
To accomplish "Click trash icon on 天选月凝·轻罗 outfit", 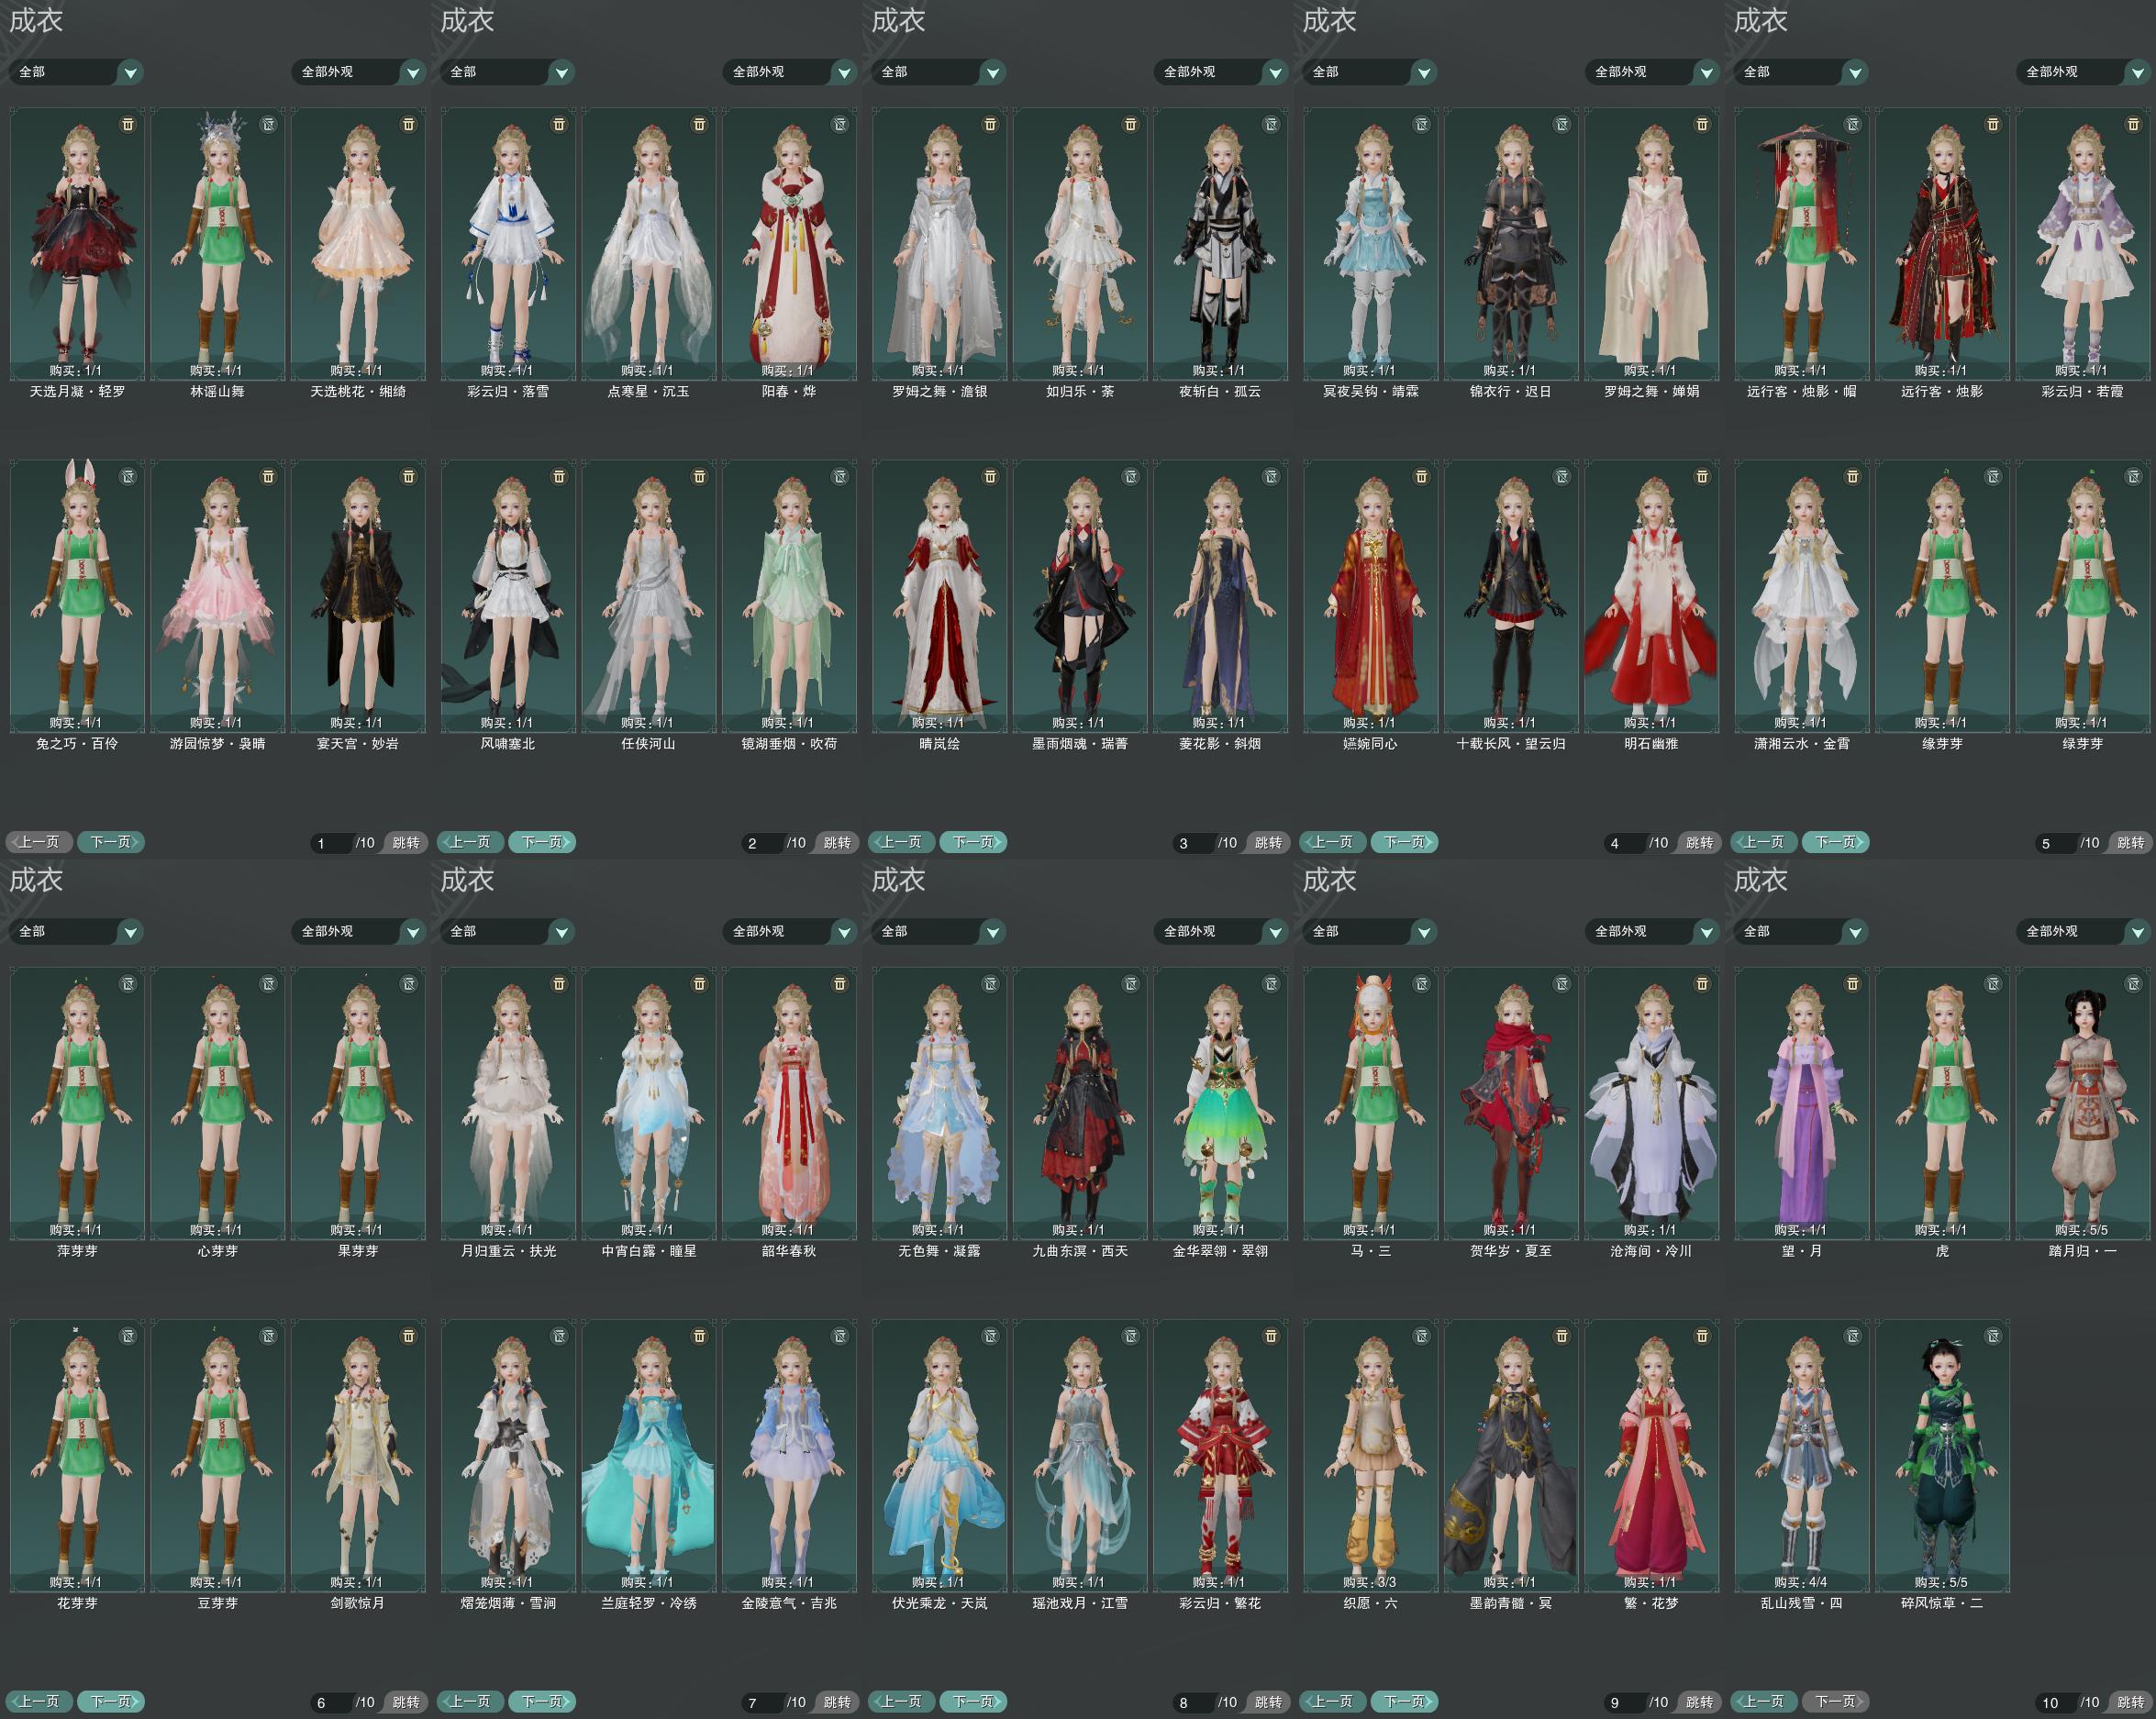I will point(128,124).
